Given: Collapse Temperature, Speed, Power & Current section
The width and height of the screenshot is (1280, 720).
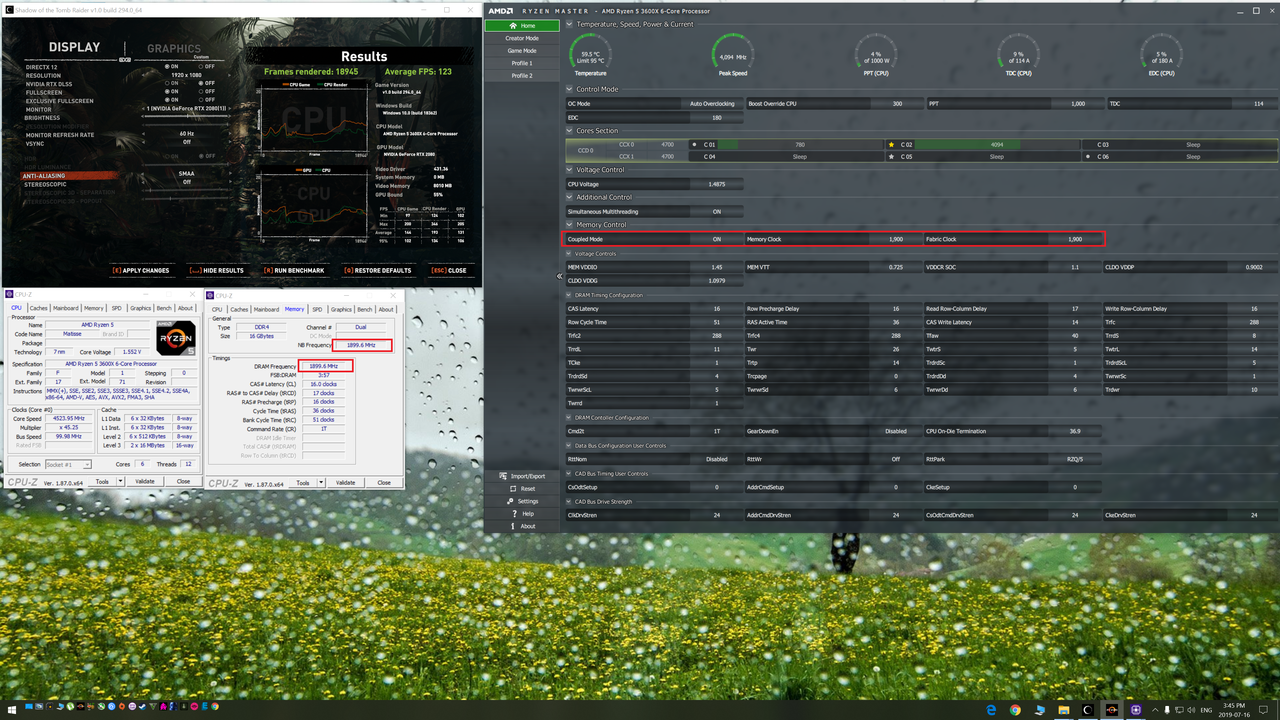Looking at the screenshot, I should coord(570,24).
